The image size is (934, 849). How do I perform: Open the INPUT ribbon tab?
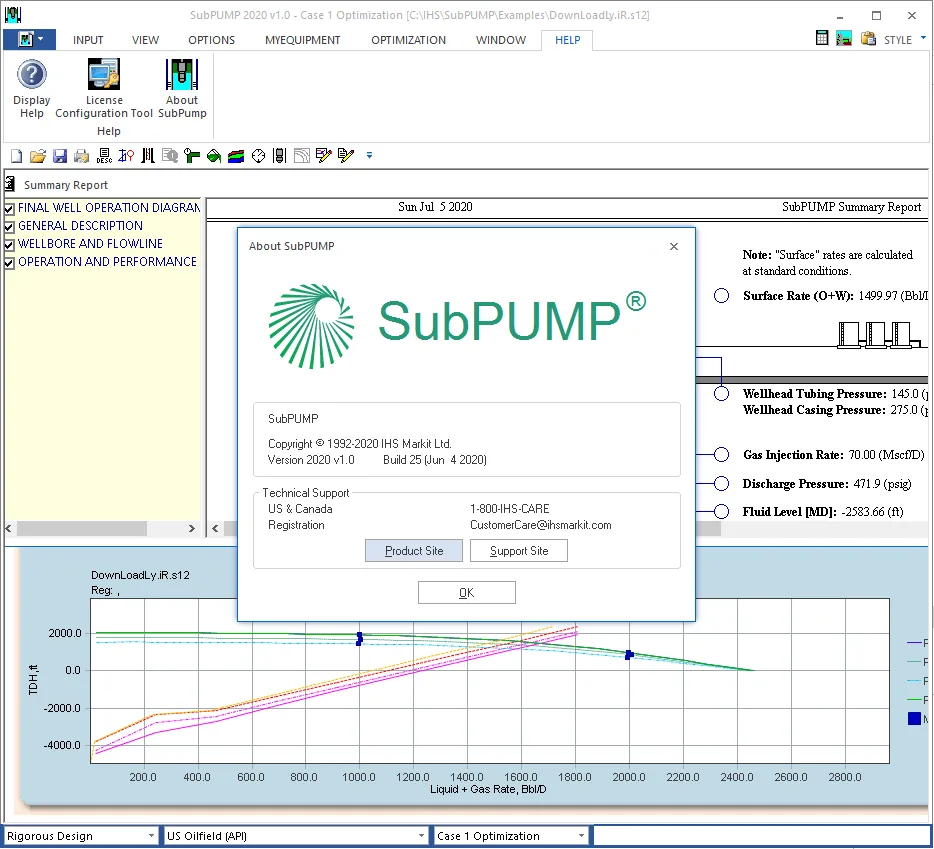(x=88, y=40)
